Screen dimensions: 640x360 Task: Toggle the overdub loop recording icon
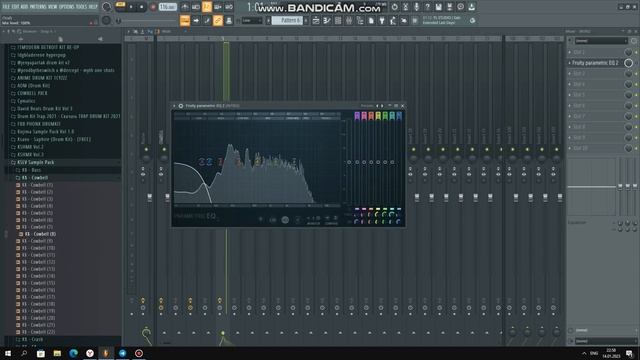point(218,7)
